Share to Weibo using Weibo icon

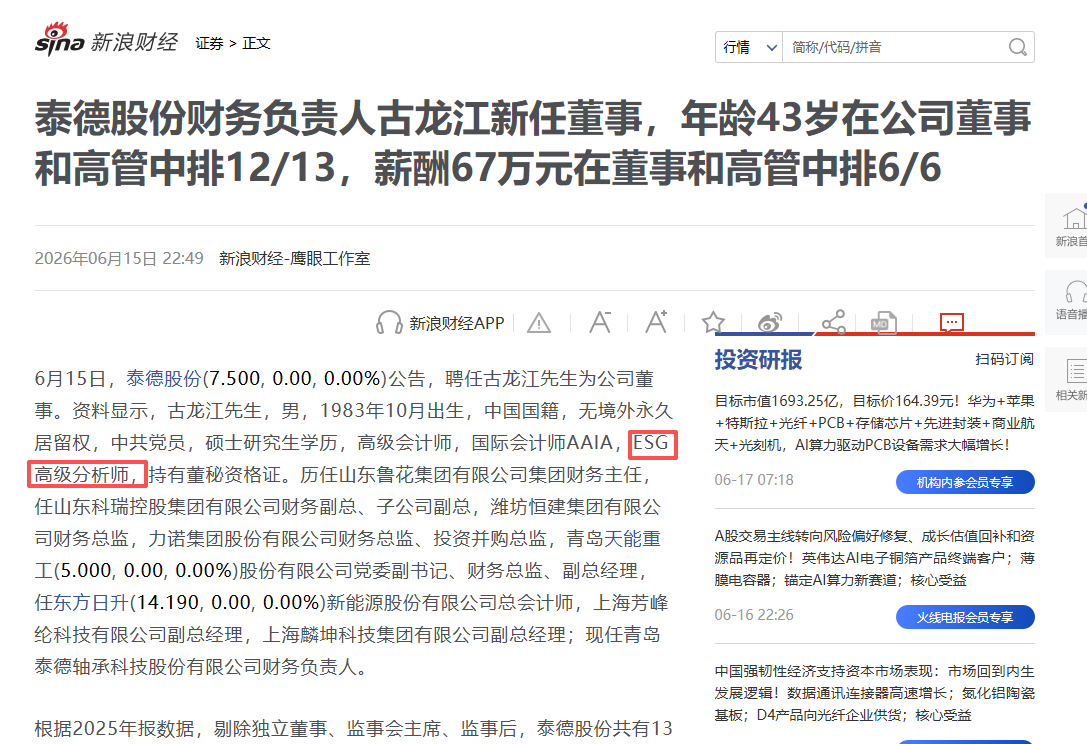point(769,322)
